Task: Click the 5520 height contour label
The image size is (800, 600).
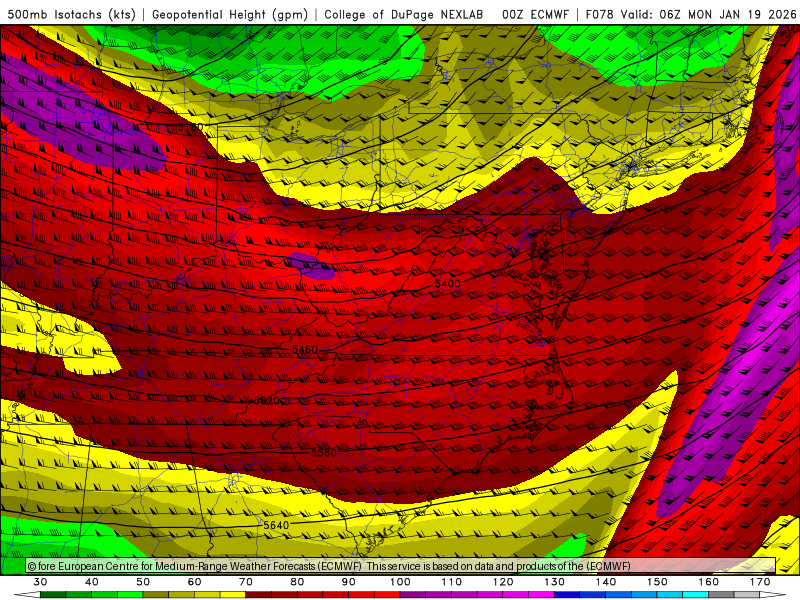Action: tap(266, 401)
